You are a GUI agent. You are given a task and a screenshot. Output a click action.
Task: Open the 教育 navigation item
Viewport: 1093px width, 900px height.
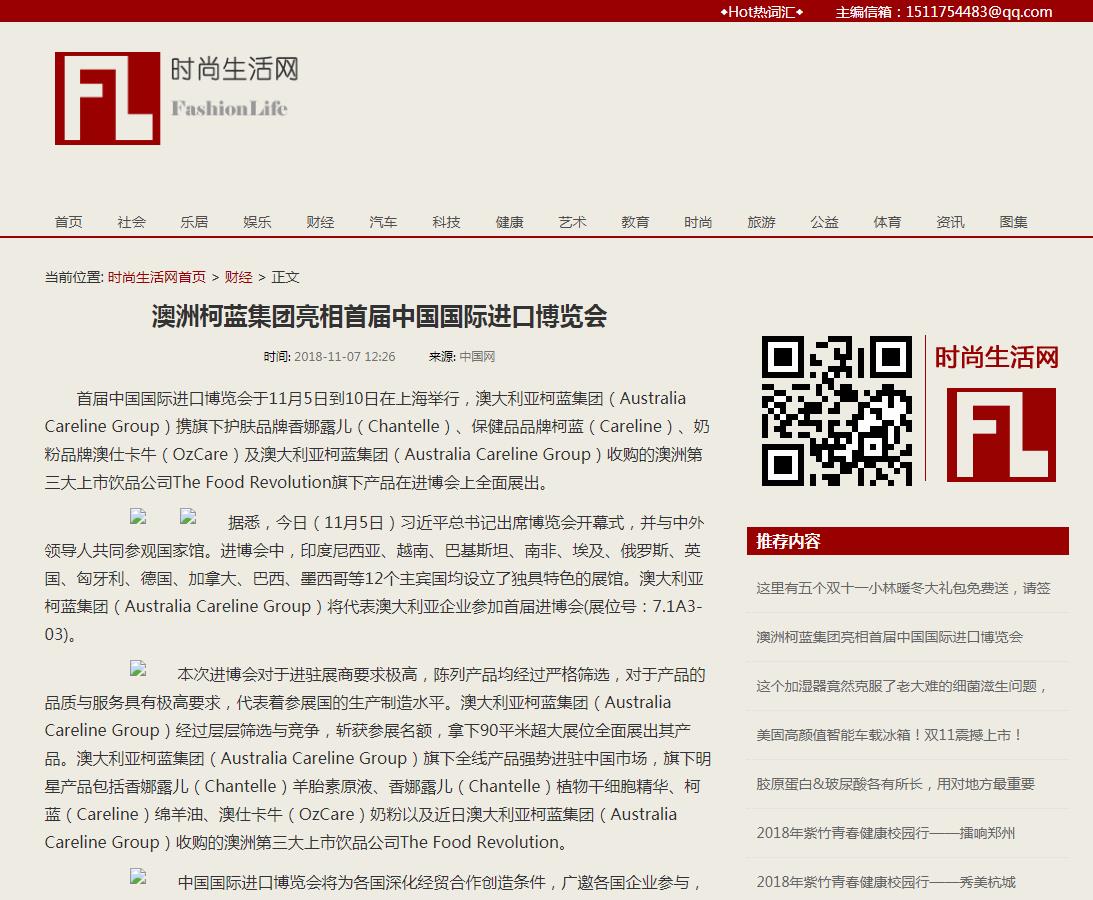[x=635, y=222]
